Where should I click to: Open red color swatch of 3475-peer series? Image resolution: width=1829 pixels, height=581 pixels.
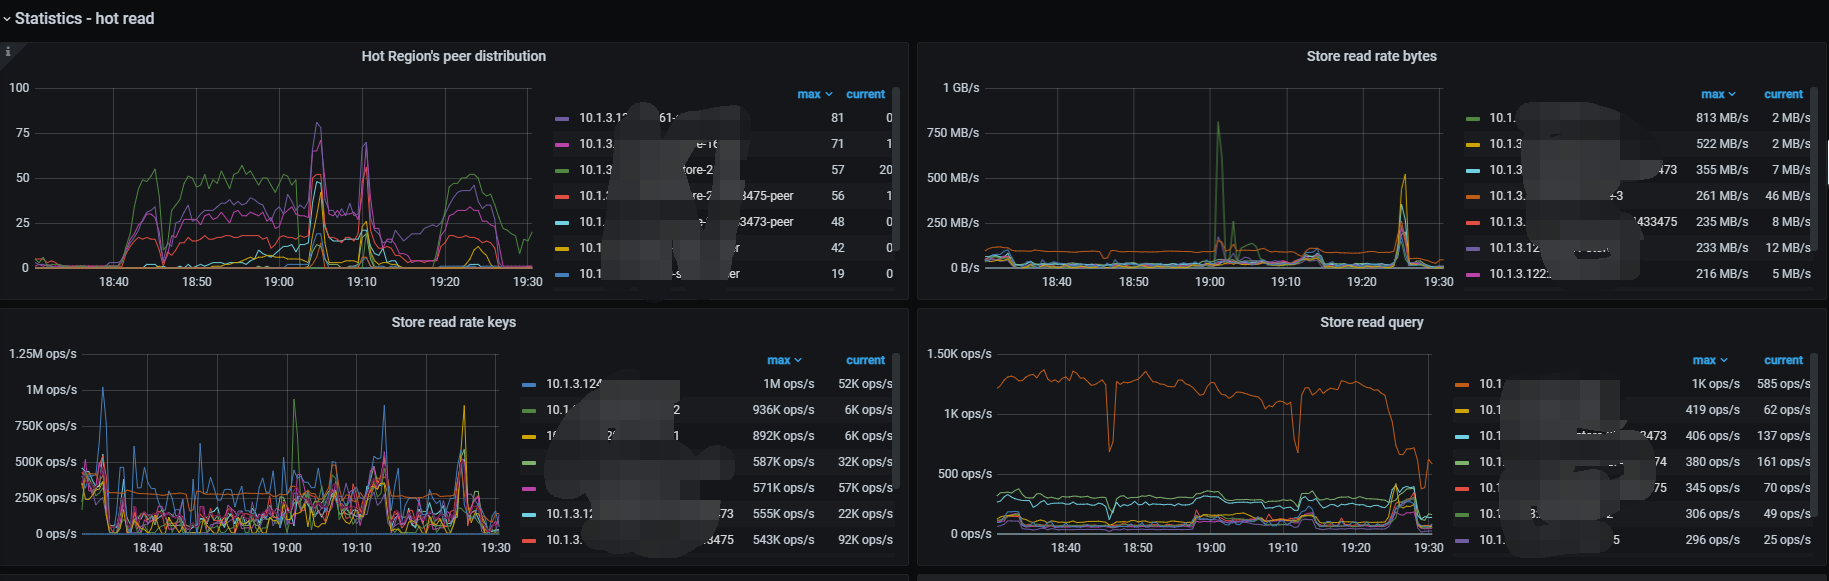[562, 196]
